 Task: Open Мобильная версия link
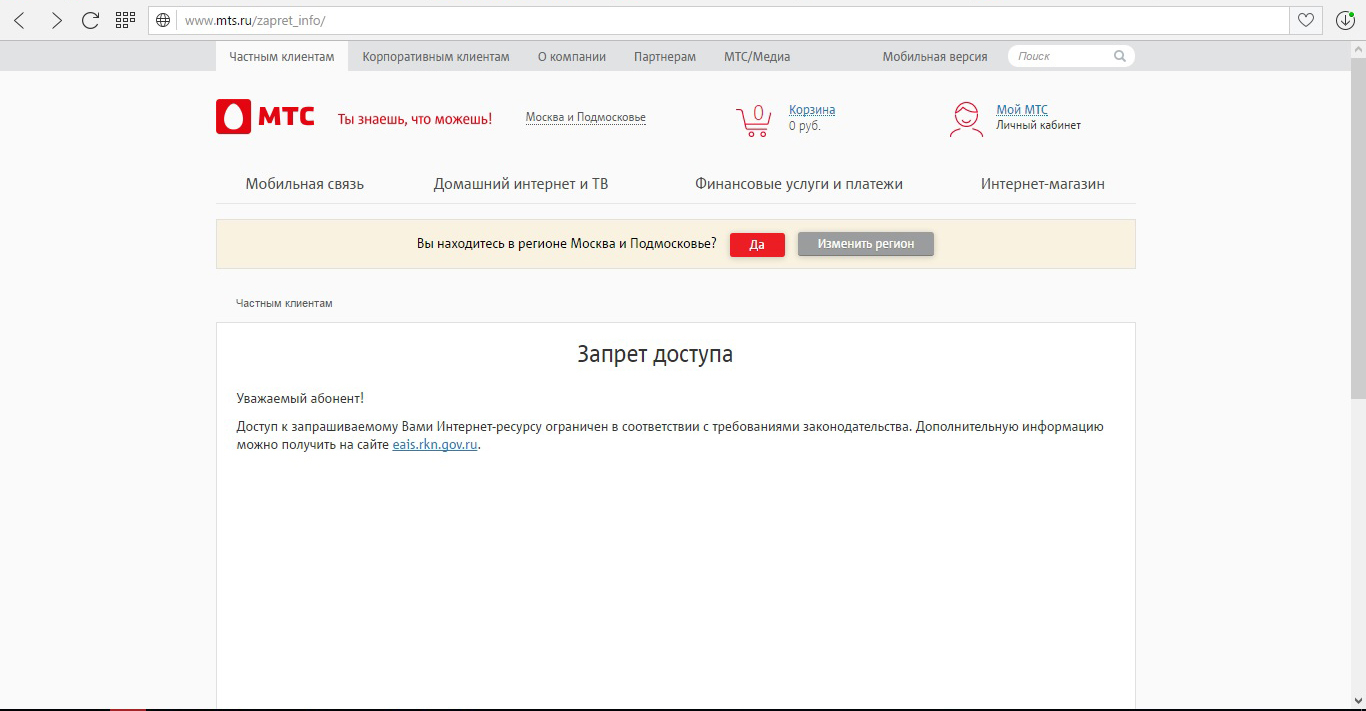[935, 57]
